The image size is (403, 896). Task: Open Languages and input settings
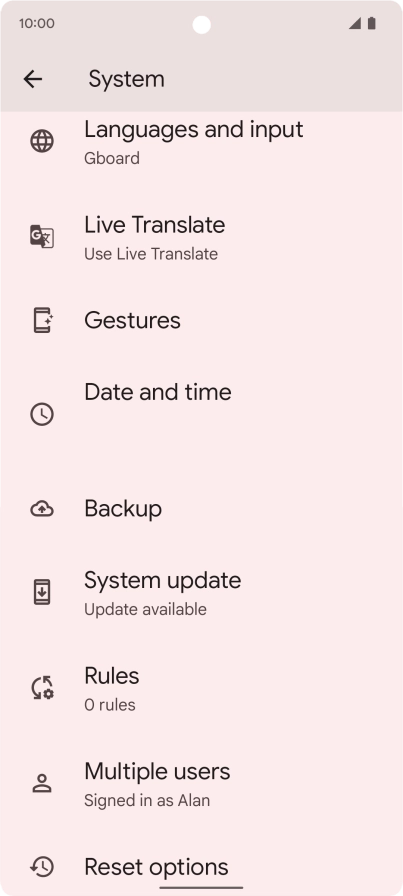click(201, 141)
